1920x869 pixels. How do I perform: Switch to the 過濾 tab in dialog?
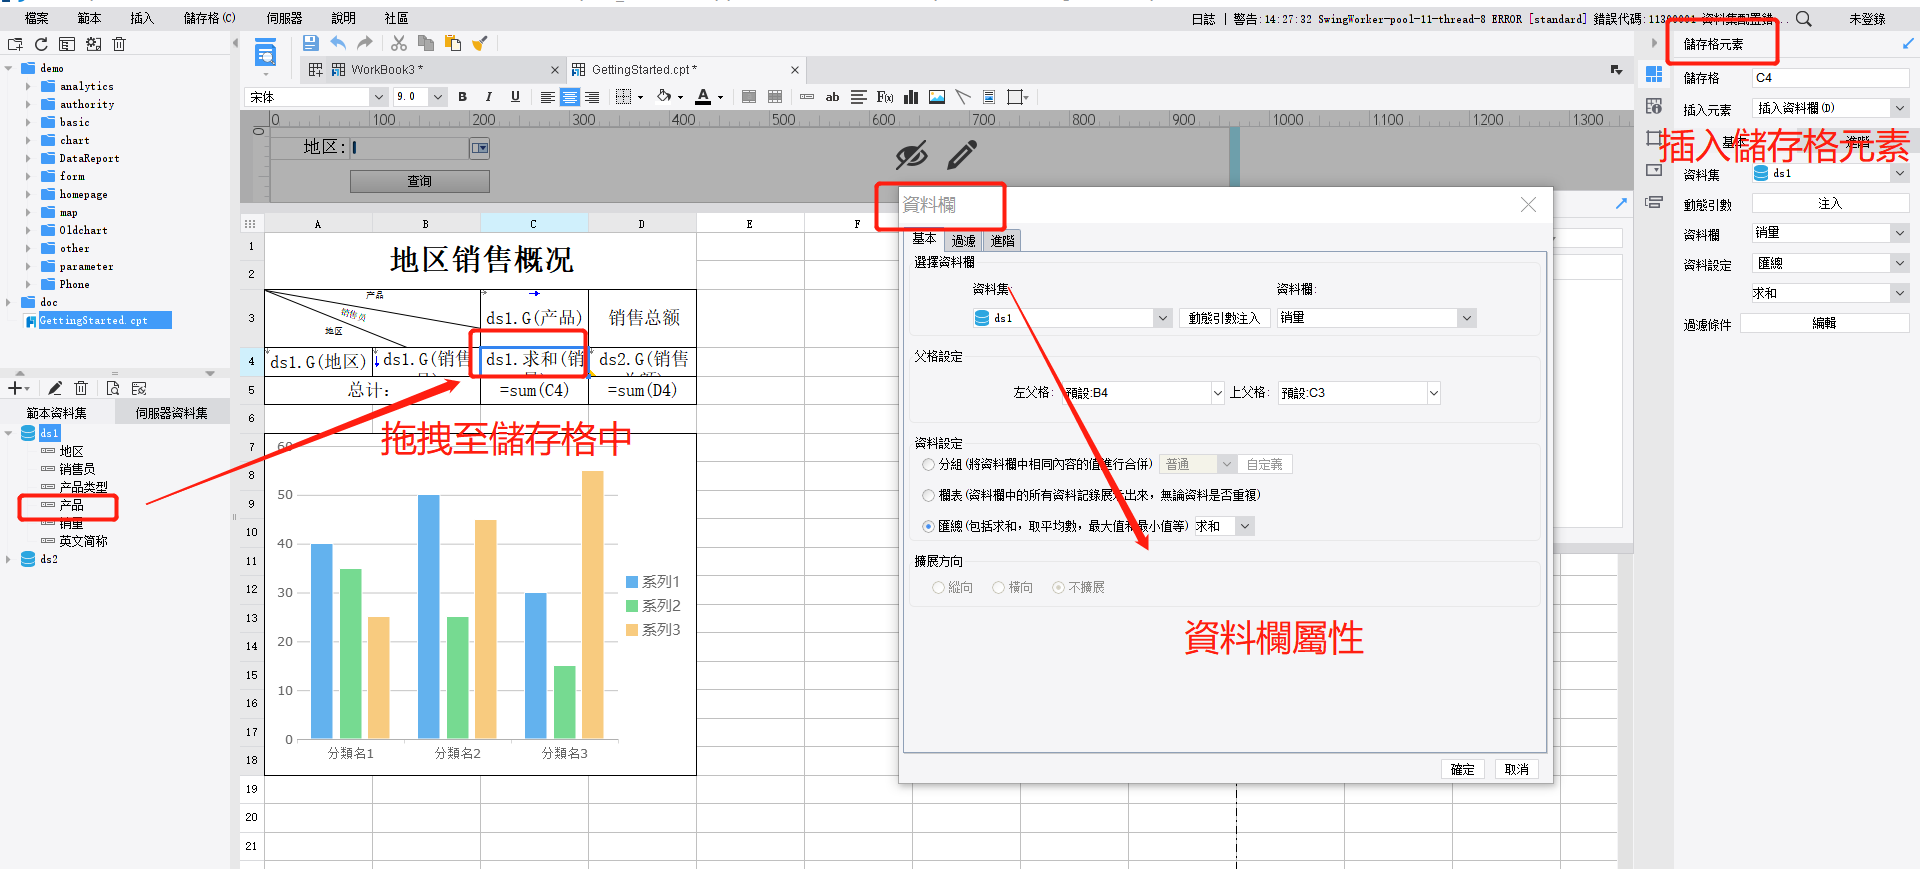[x=963, y=241]
